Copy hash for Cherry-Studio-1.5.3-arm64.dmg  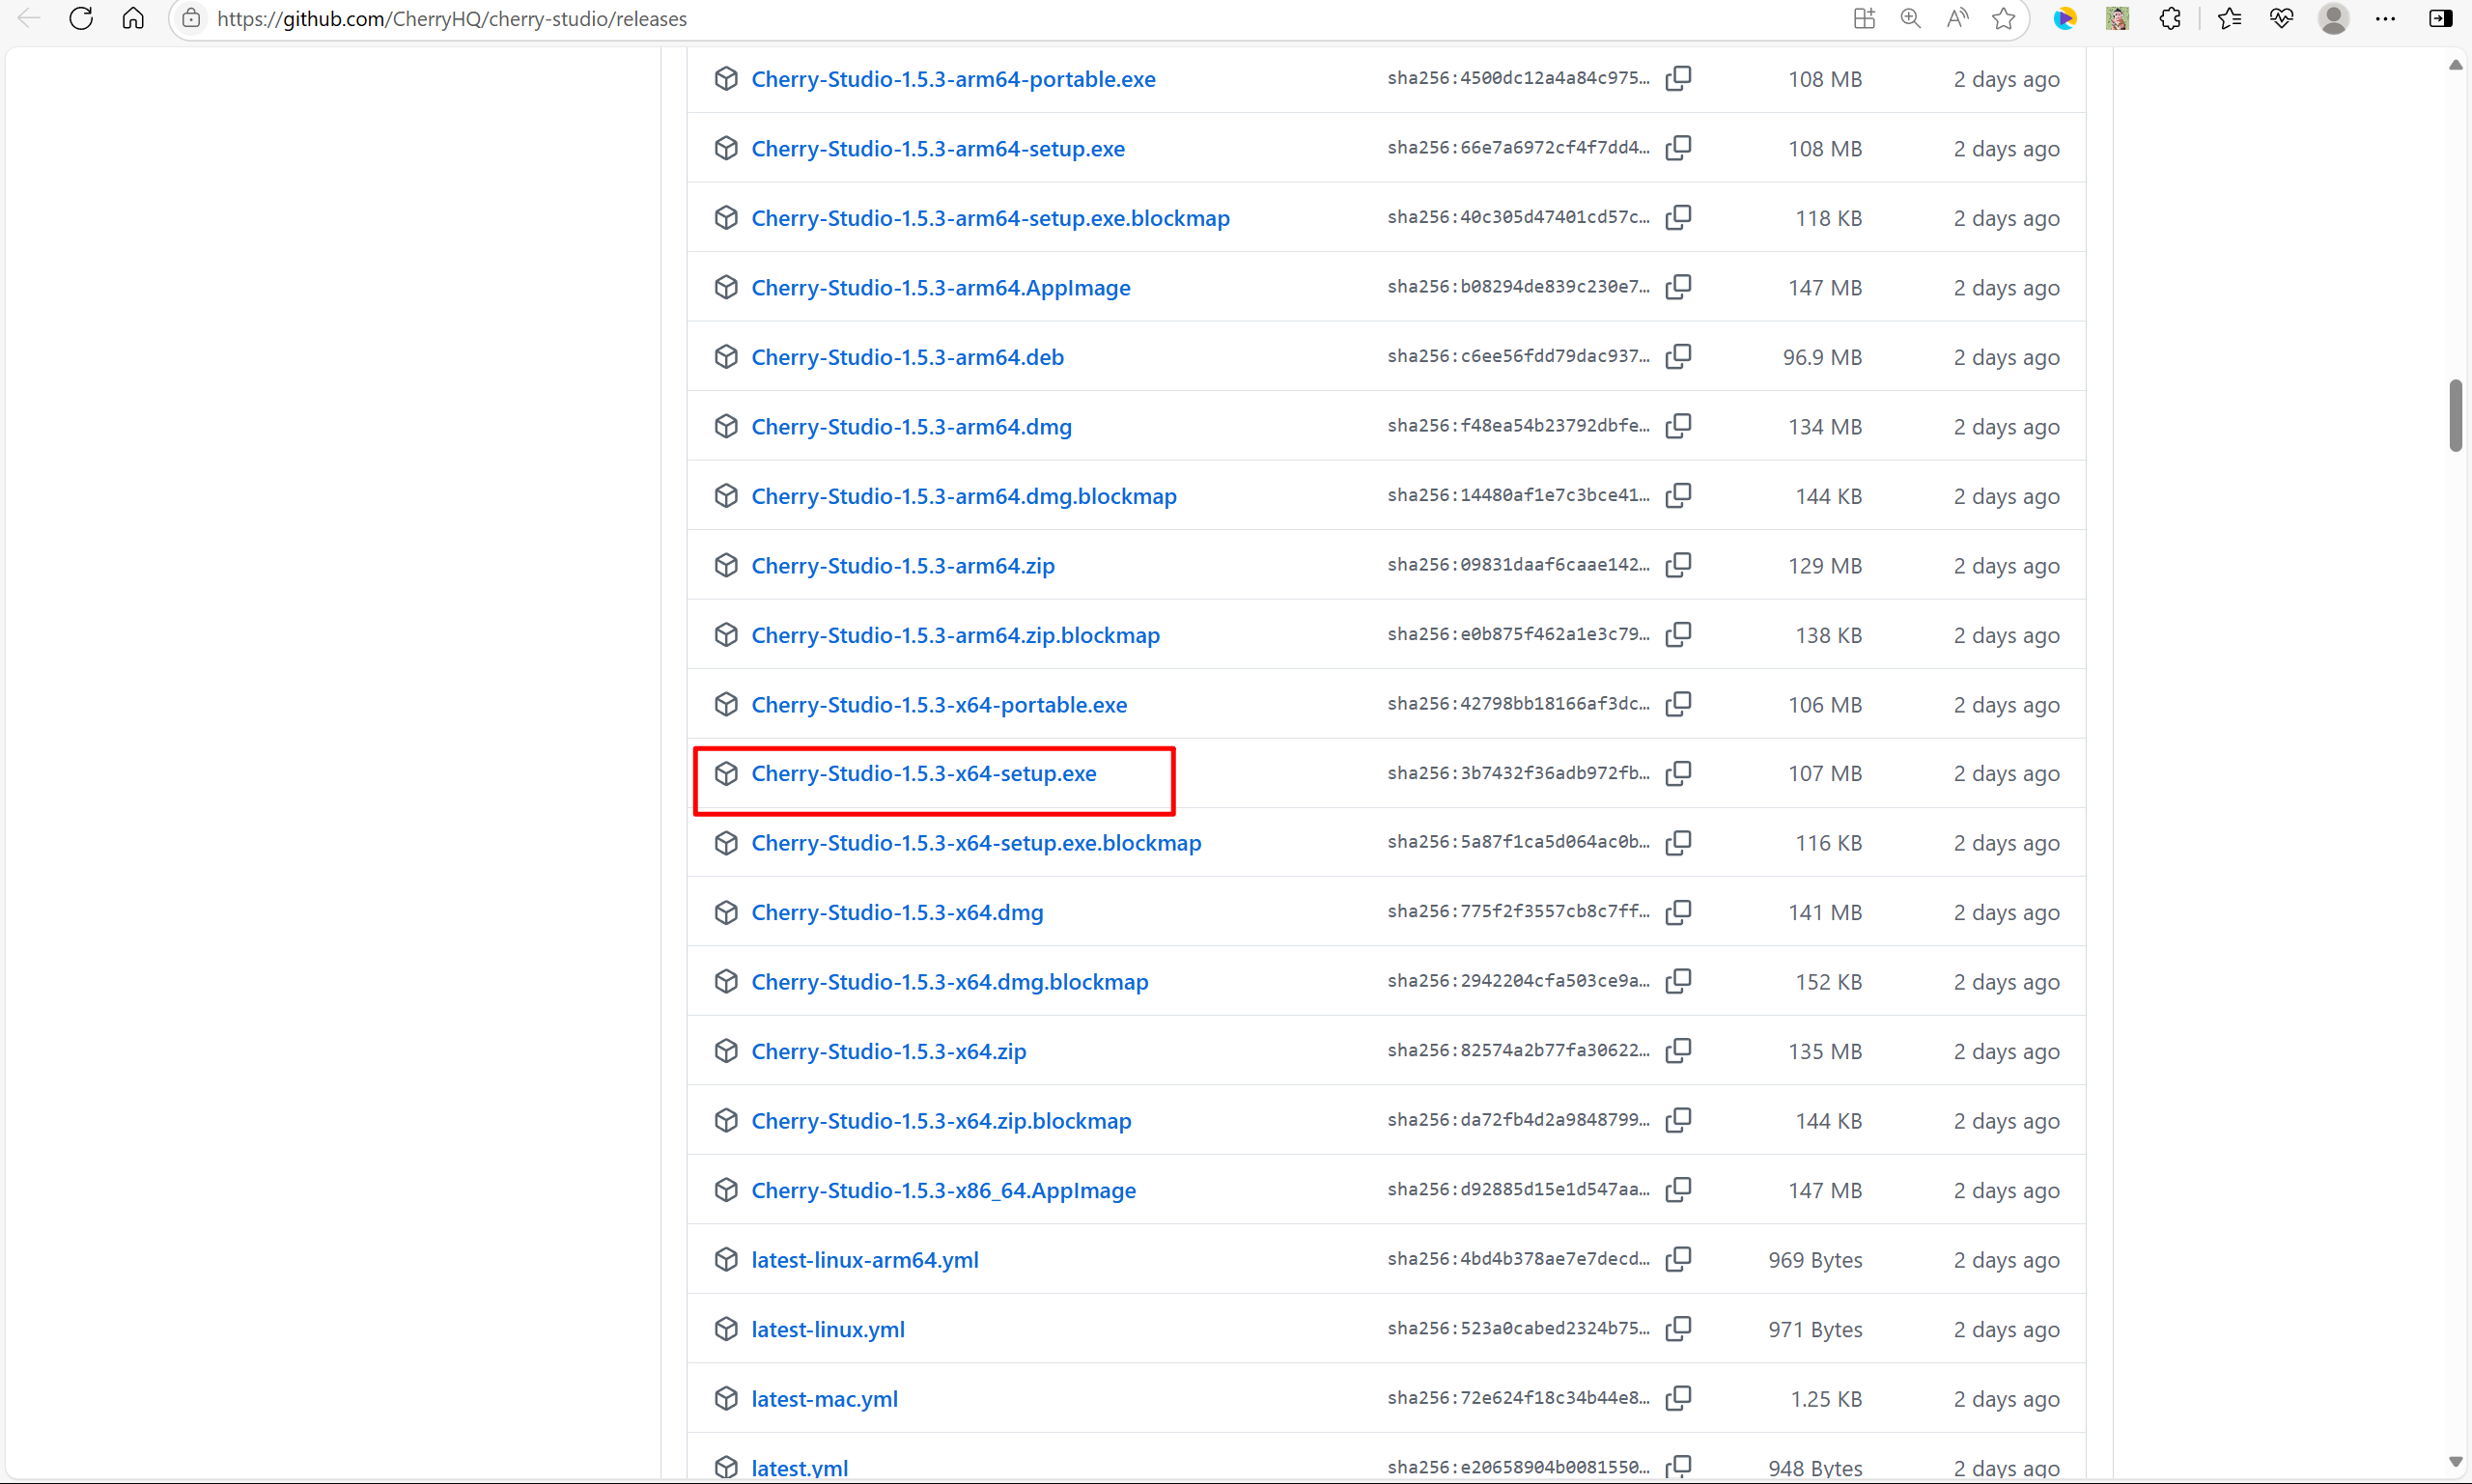coord(1678,426)
